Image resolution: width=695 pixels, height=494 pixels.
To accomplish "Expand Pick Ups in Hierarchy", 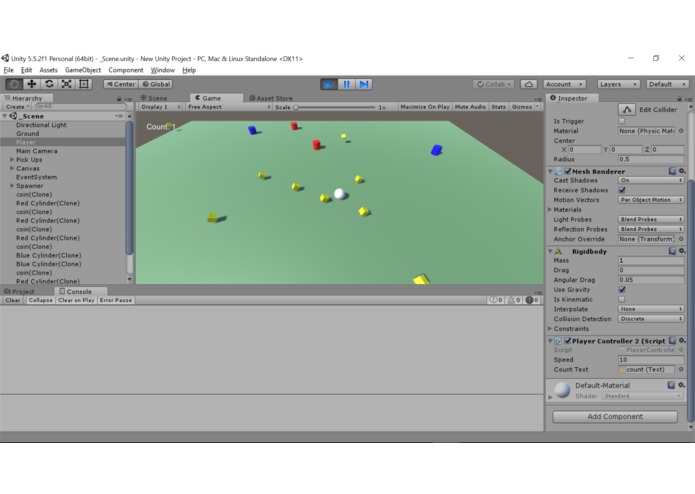I will (12, 159).
